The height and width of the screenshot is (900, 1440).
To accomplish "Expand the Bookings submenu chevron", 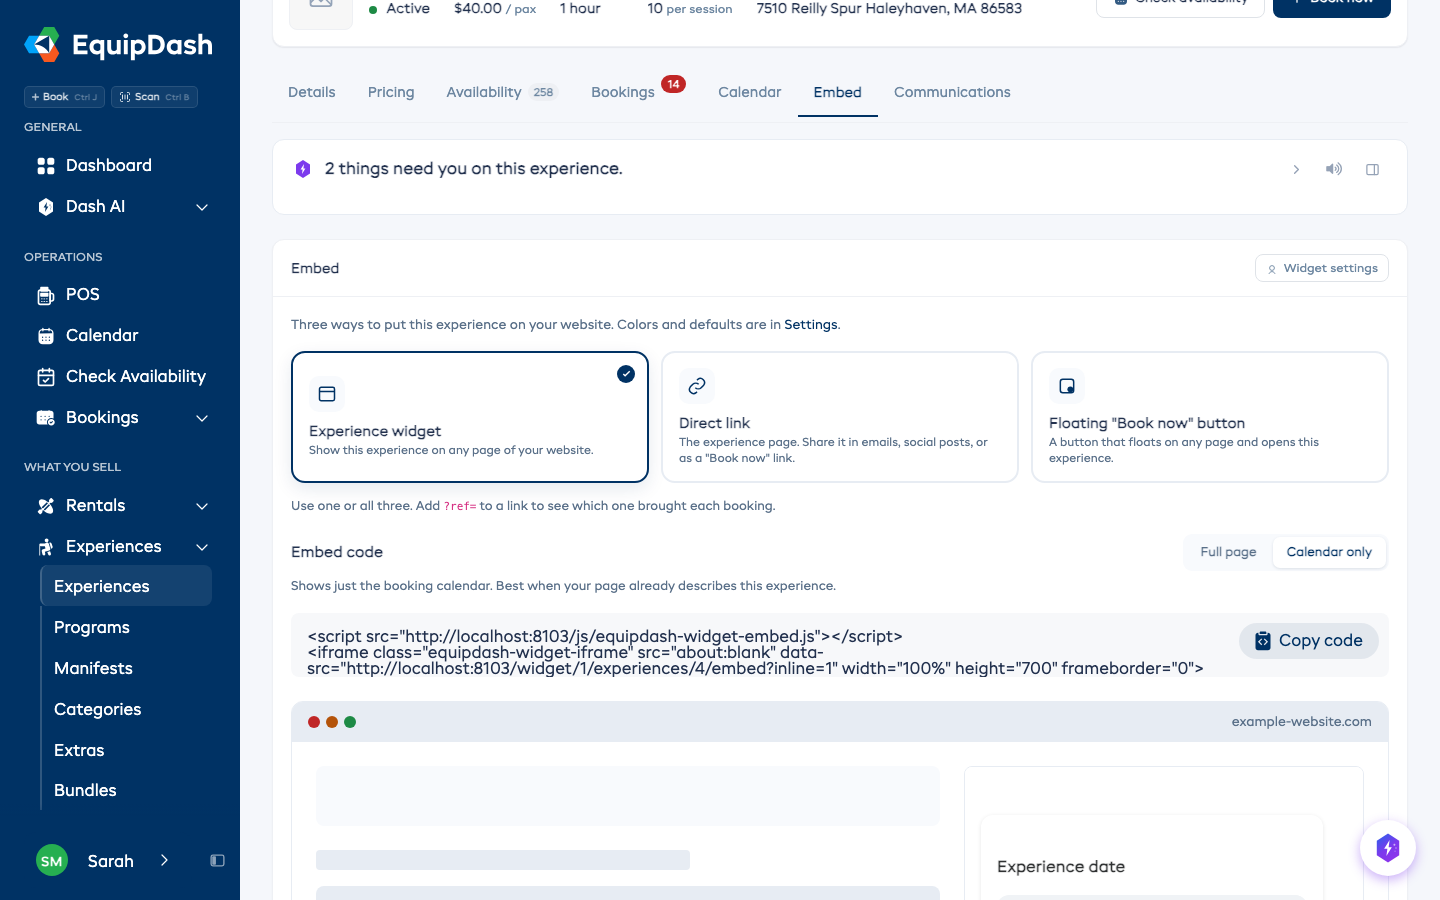I will pyautogui.click(x=202, y=418).
